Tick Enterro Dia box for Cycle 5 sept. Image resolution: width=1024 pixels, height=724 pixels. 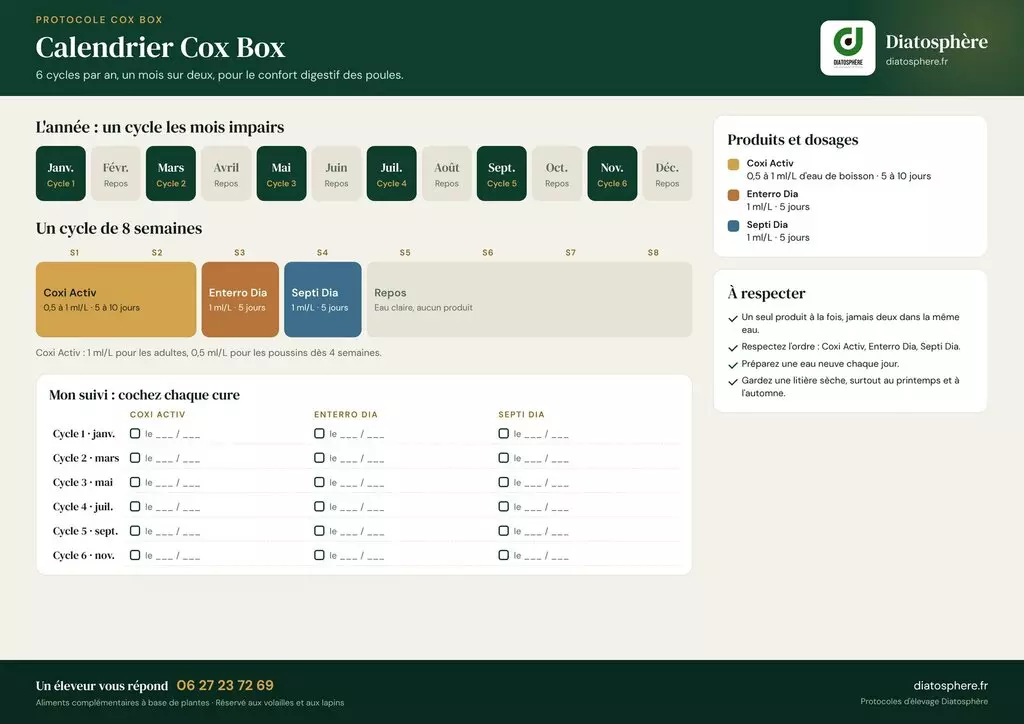(319, 531)
